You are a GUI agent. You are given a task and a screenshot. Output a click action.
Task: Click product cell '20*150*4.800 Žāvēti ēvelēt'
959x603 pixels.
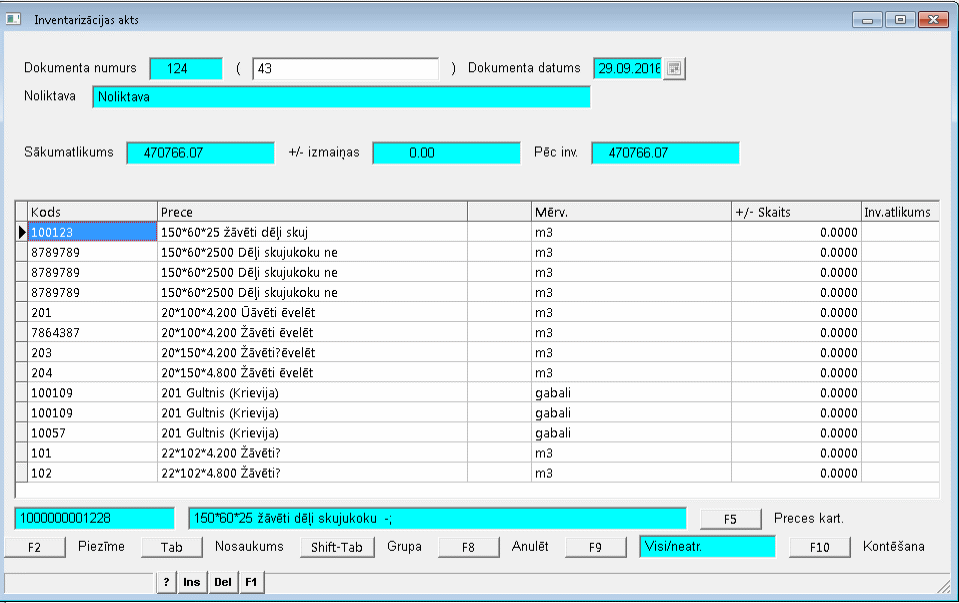click(313, 373)
